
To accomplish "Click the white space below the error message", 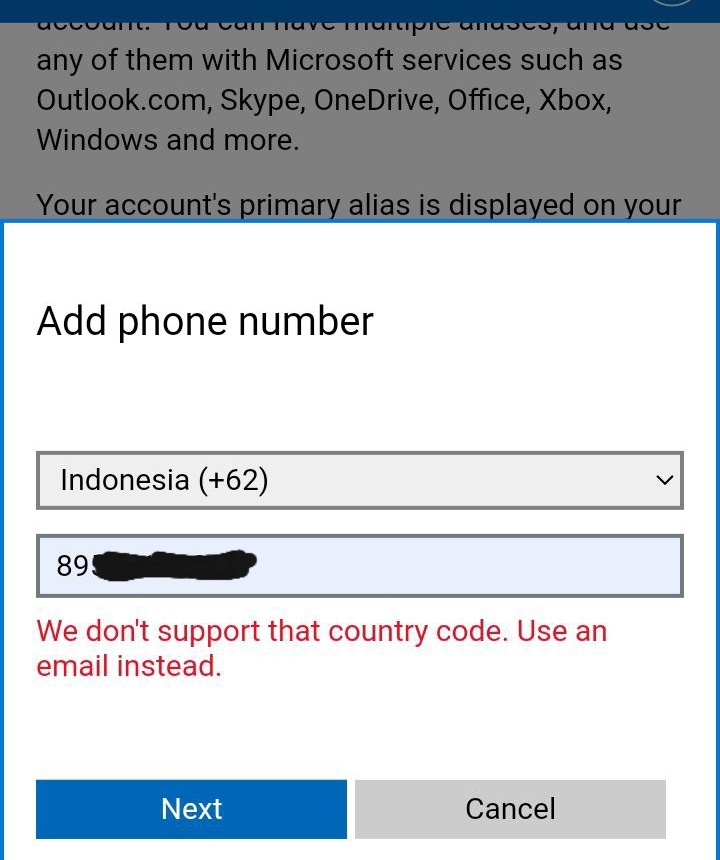I will tap(360, 729).
